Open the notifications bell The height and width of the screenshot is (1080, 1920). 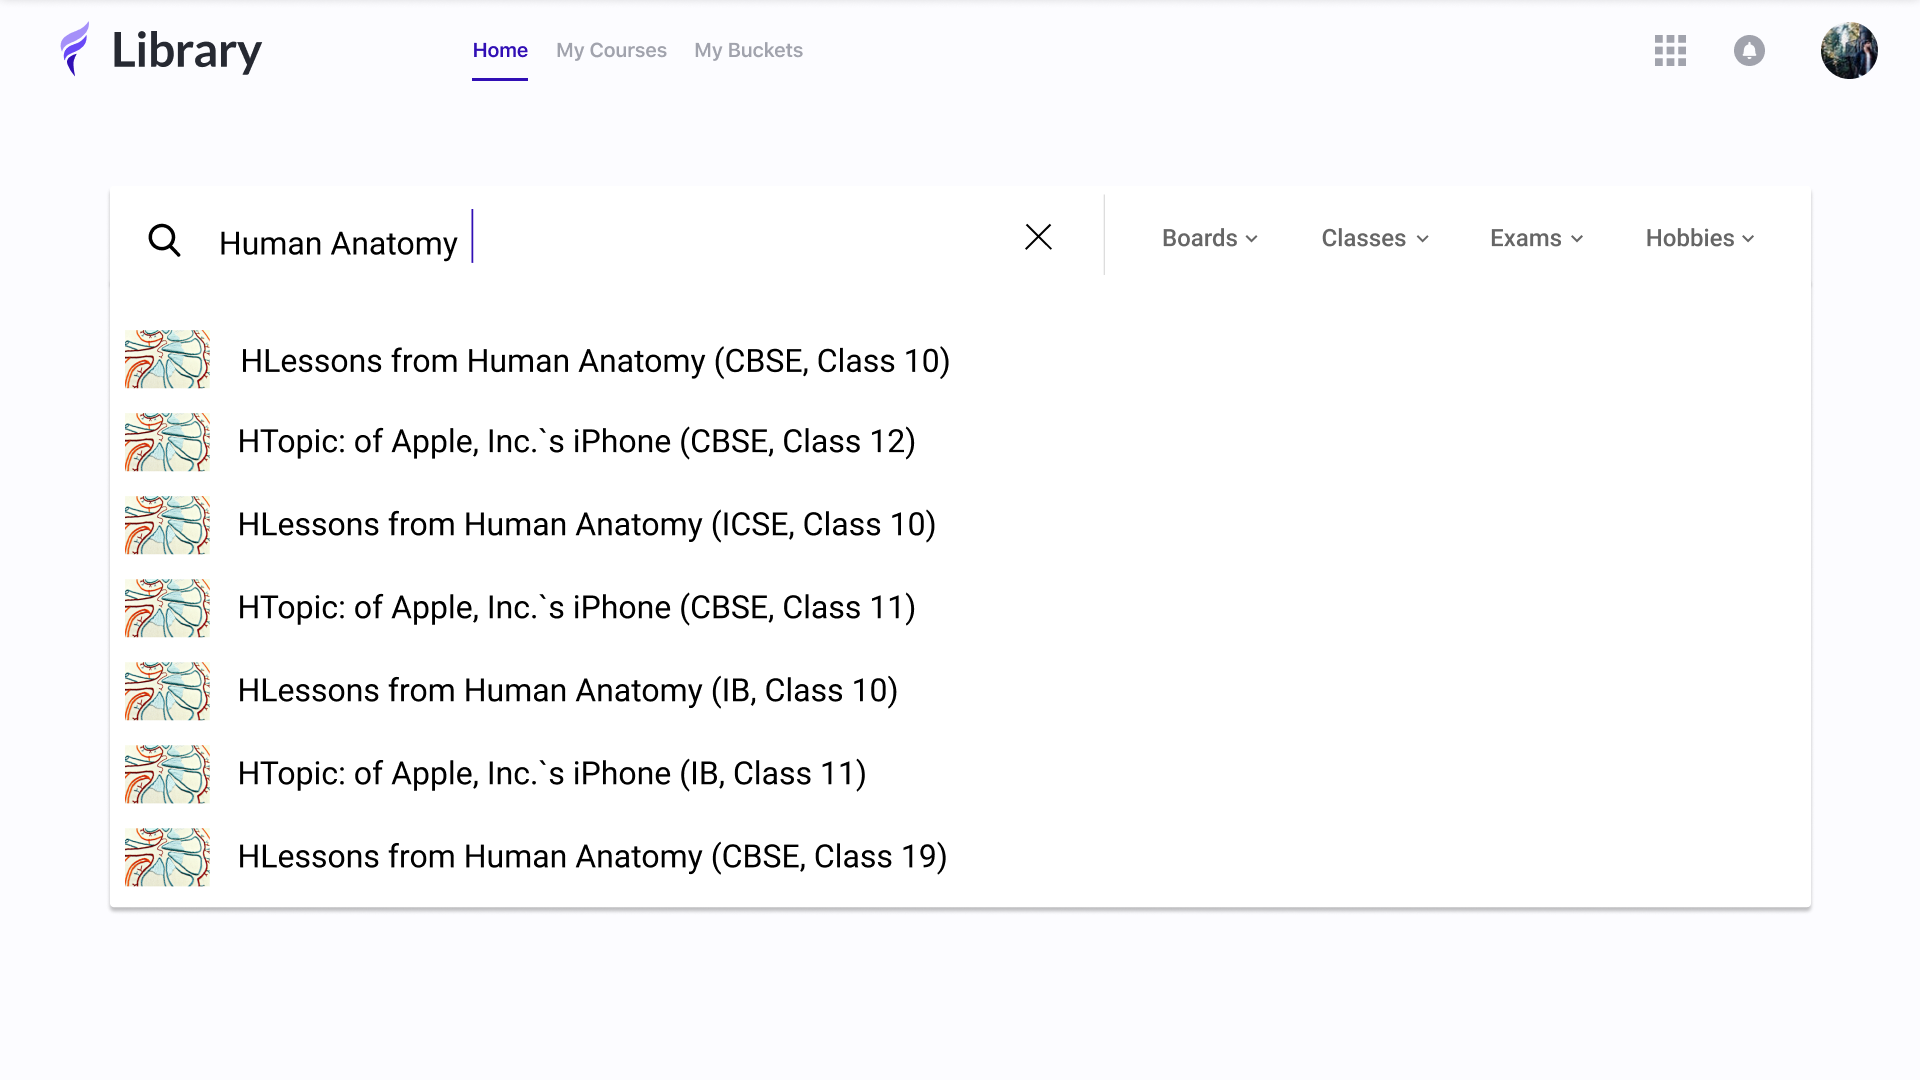tap(1749, 50)
